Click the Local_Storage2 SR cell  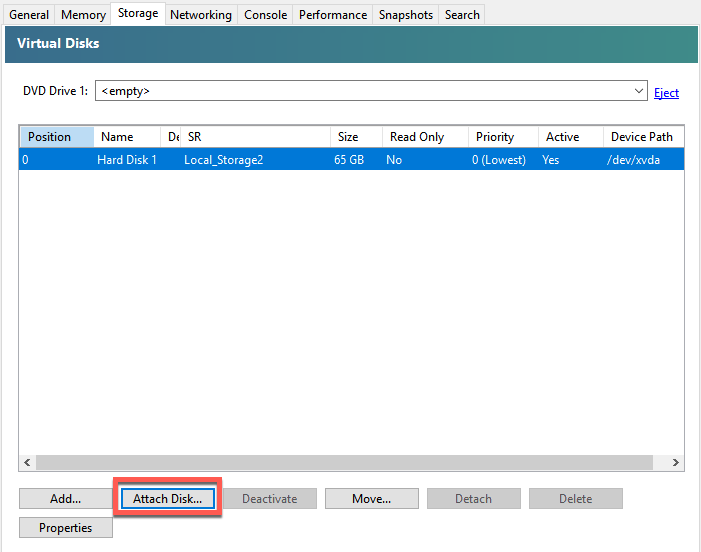[x=224, y=160]
